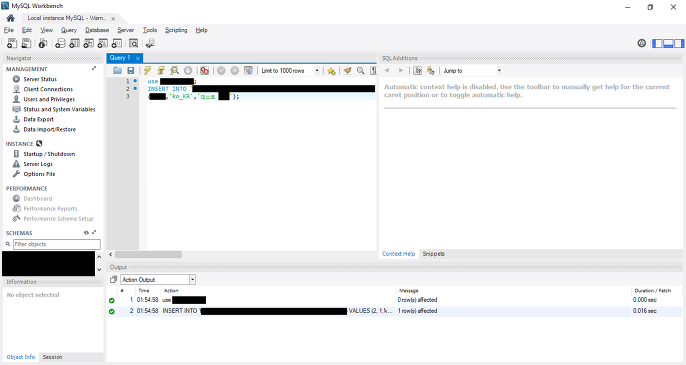Screen dimensions: 686x365
Task: Open the object inspector from main toolbar
Action: 42,43
